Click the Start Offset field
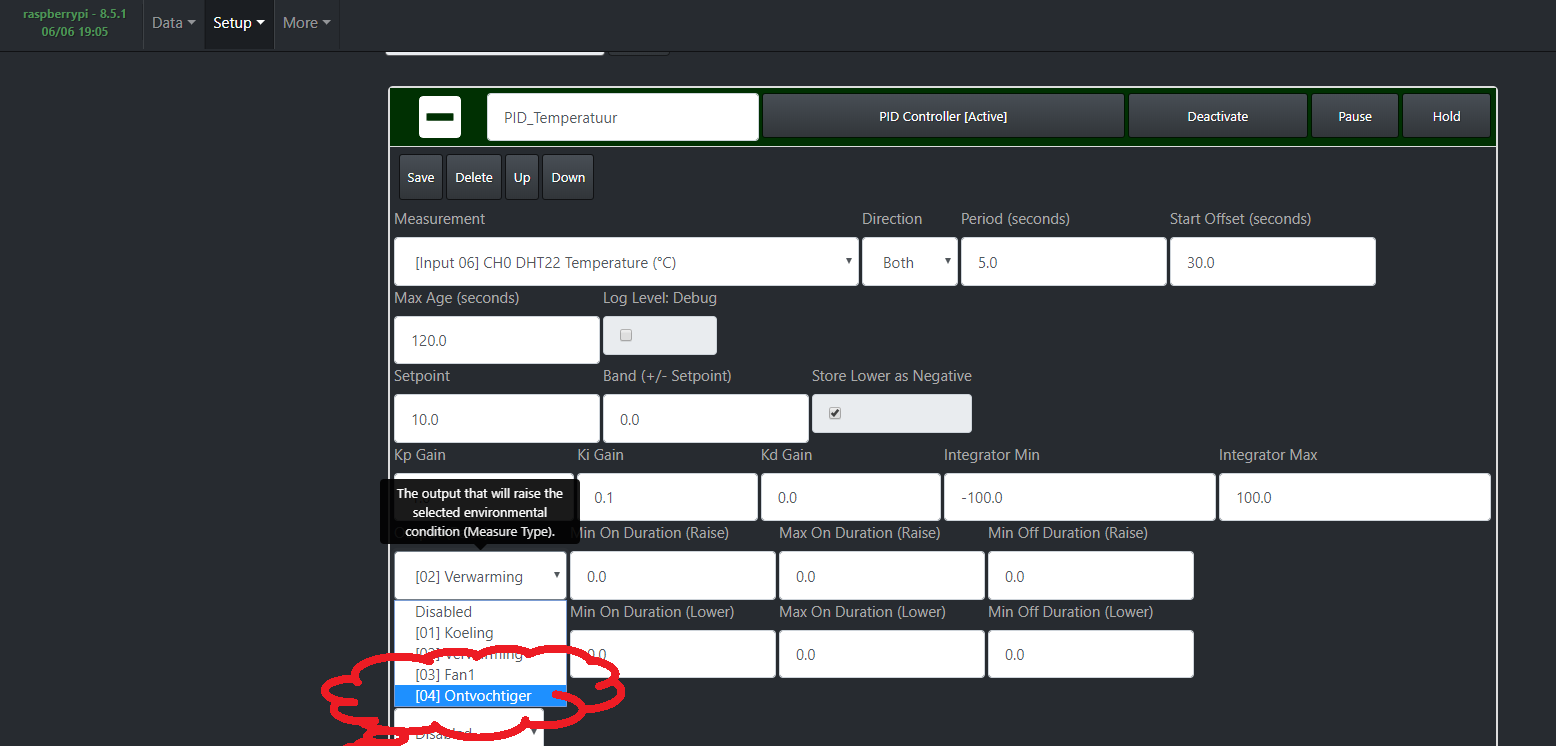The image size is (1556, 746). coord(1272,262)
